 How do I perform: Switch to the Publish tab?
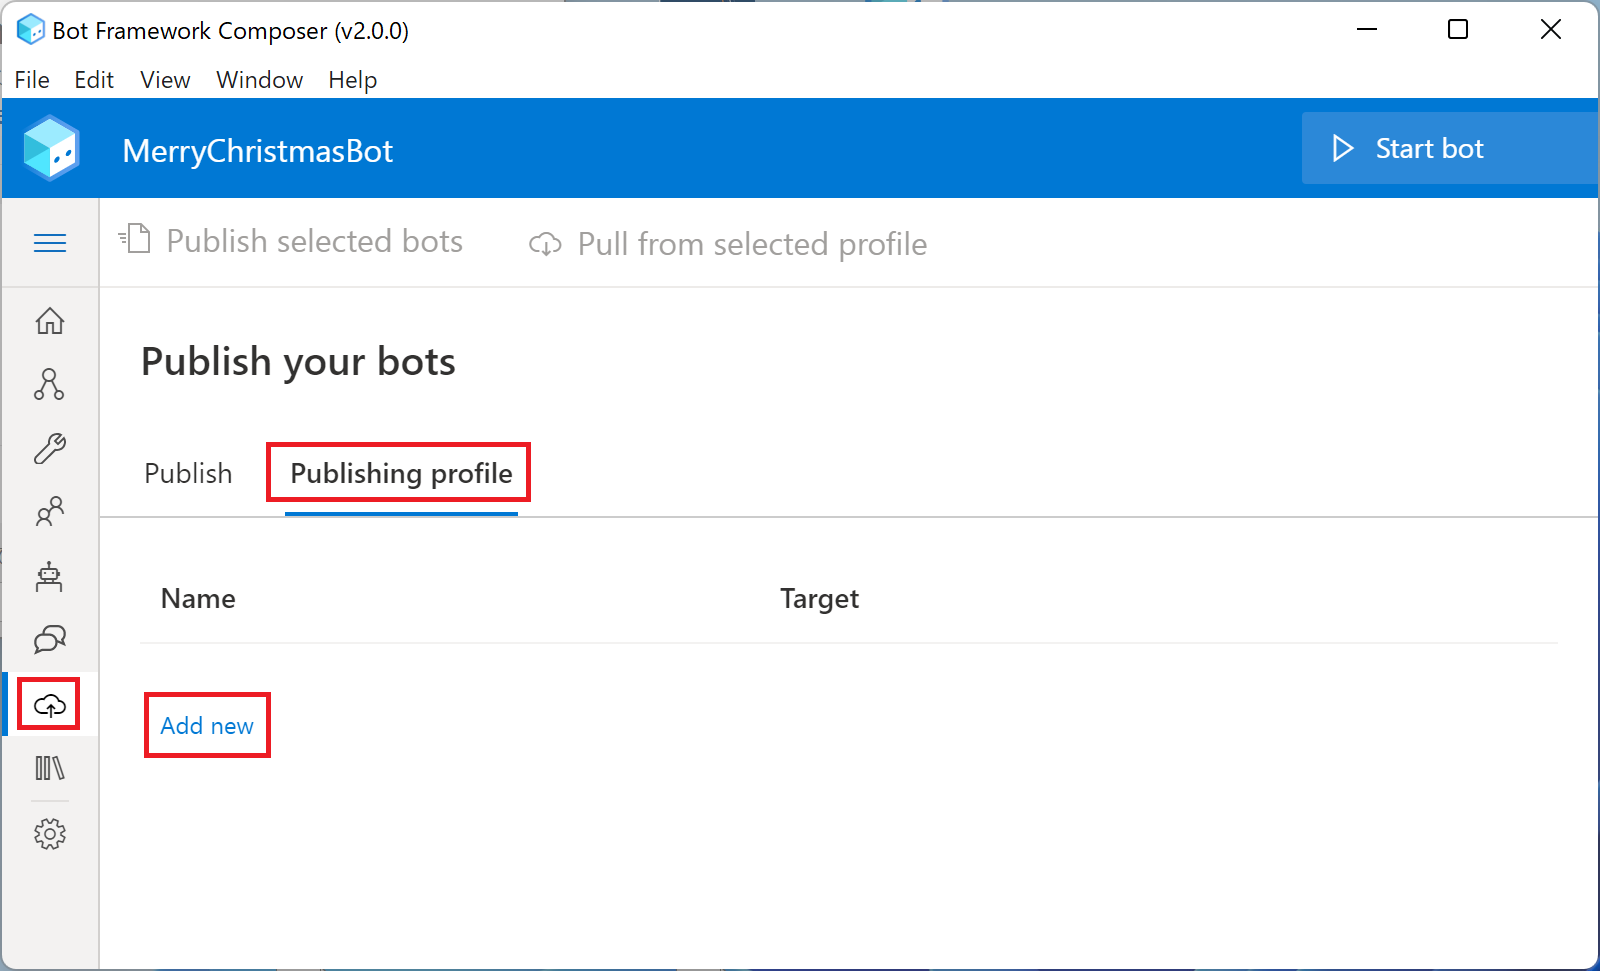[188, 473]
